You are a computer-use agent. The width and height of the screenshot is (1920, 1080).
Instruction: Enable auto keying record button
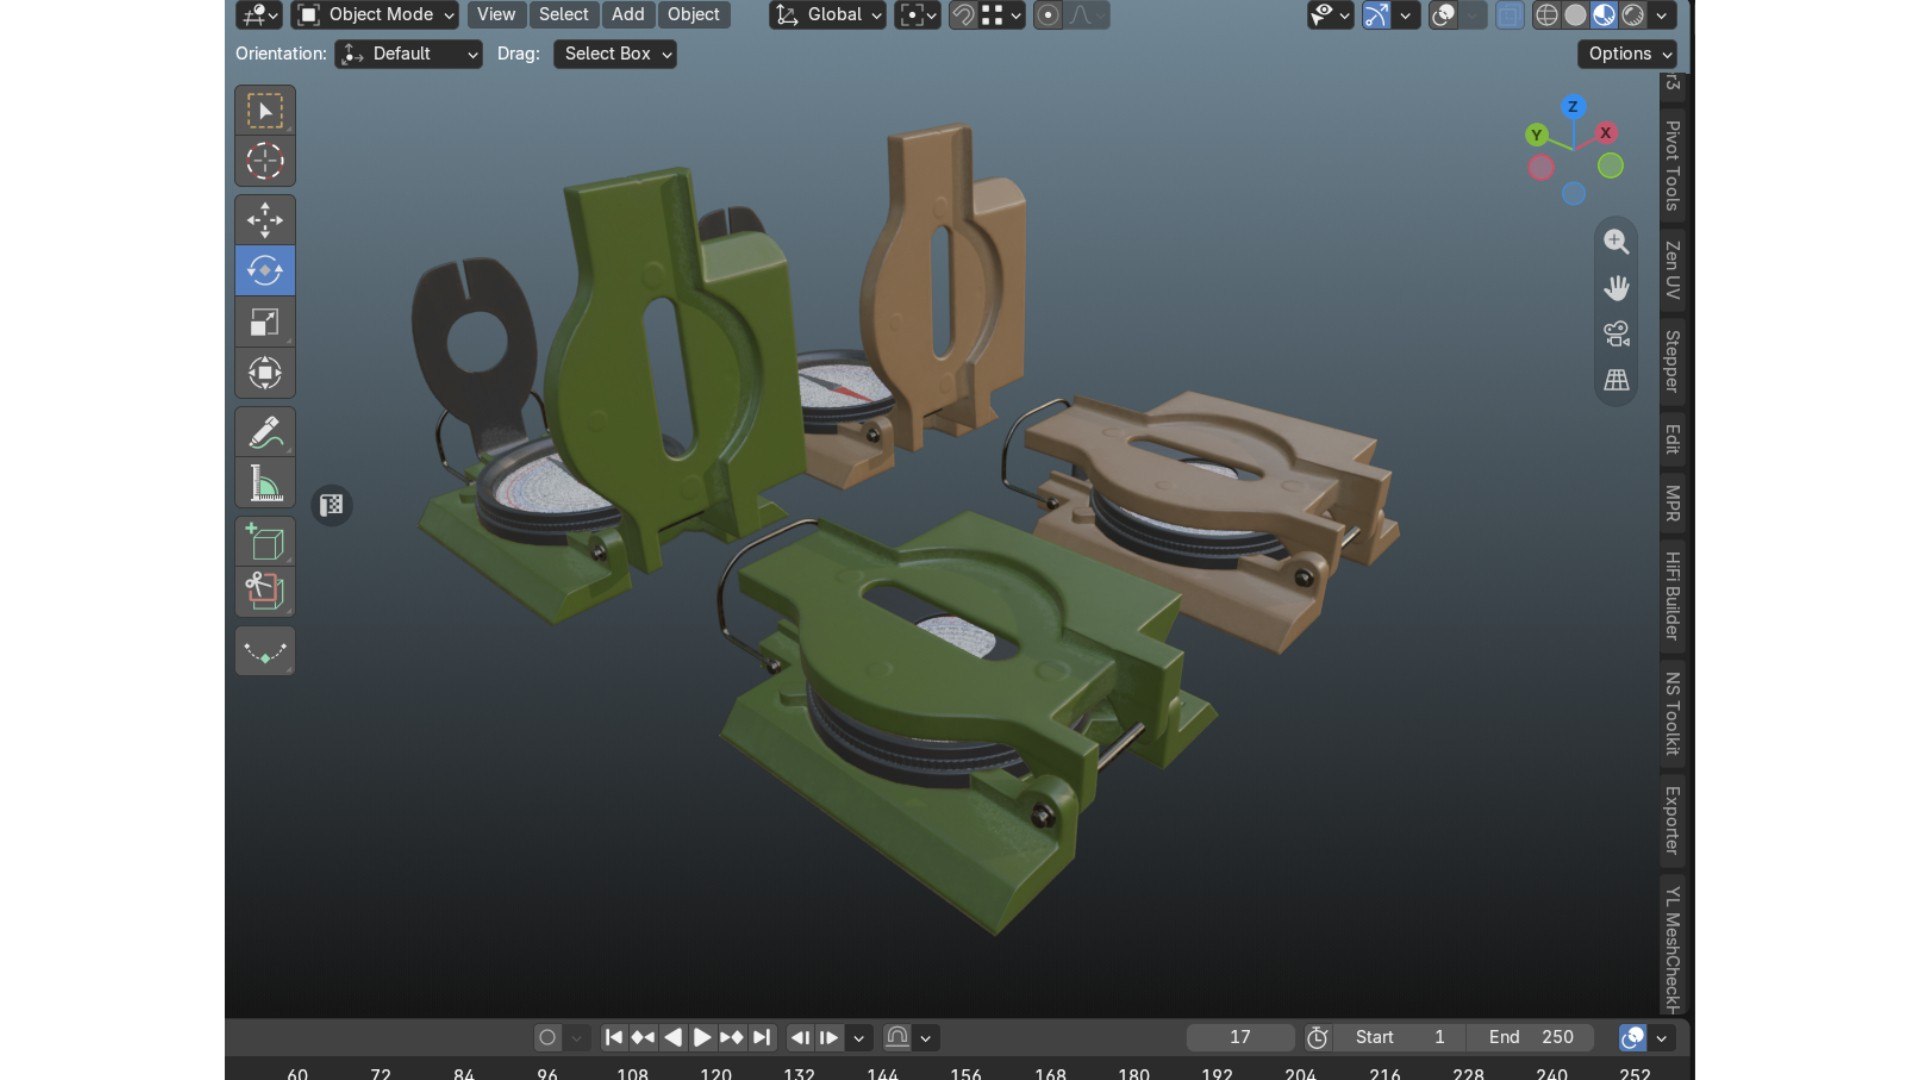547,1037
